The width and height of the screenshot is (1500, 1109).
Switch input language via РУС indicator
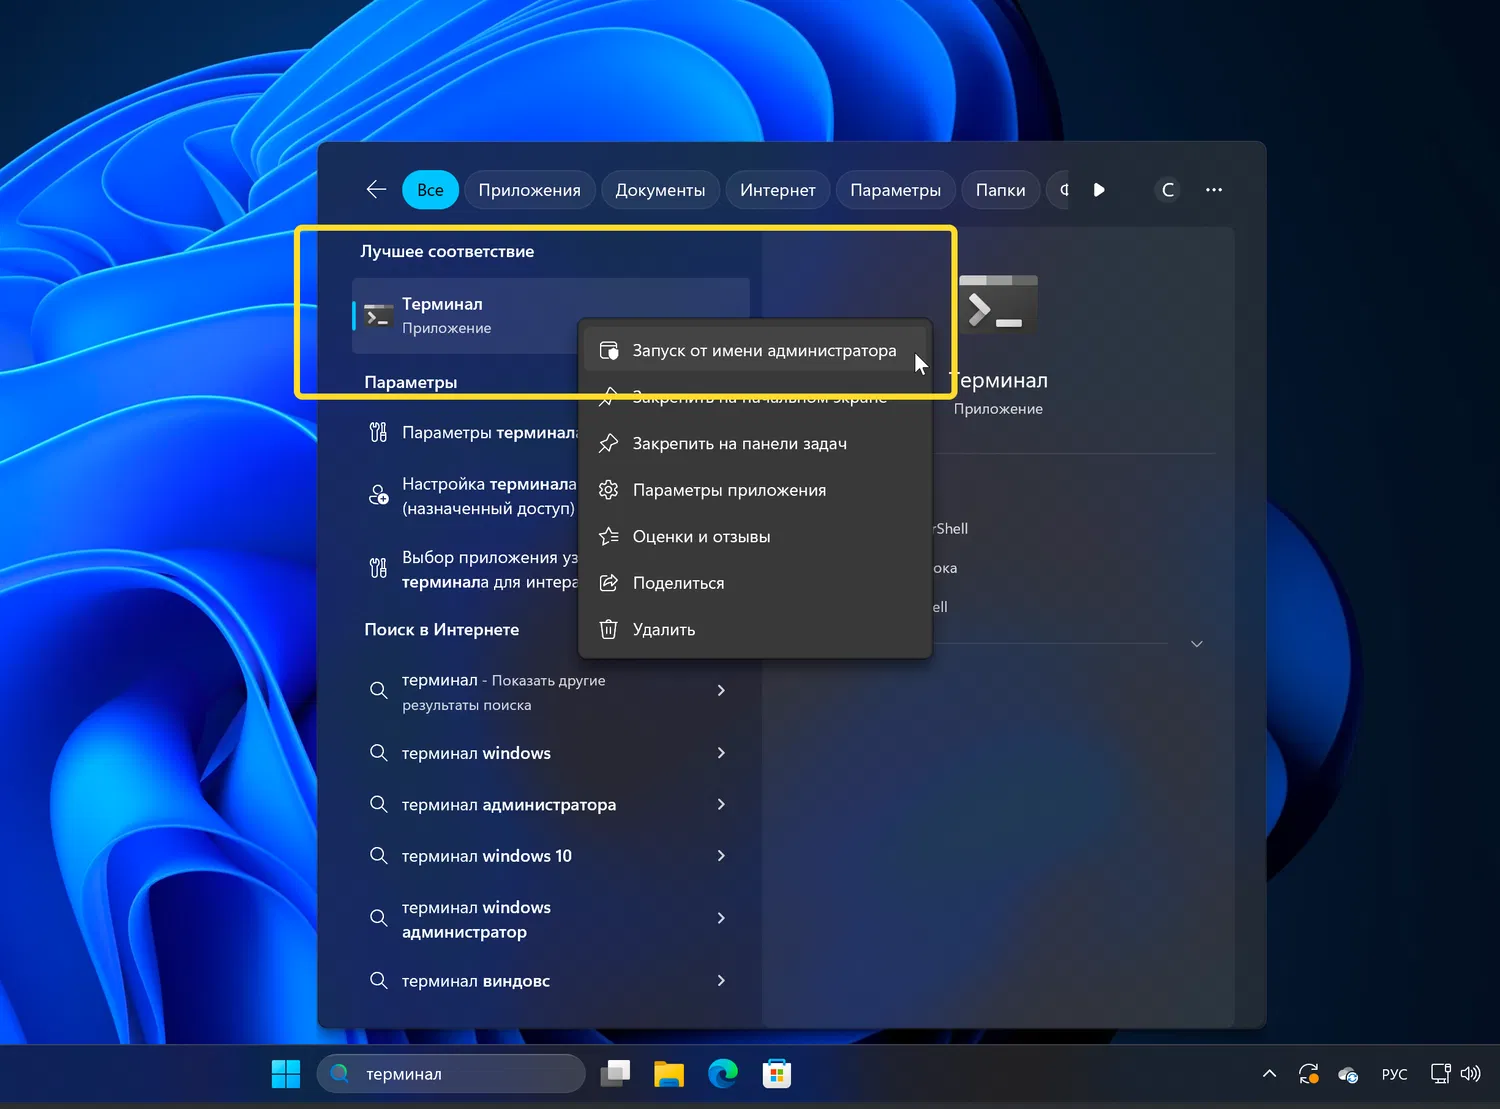[1394, 1075]
